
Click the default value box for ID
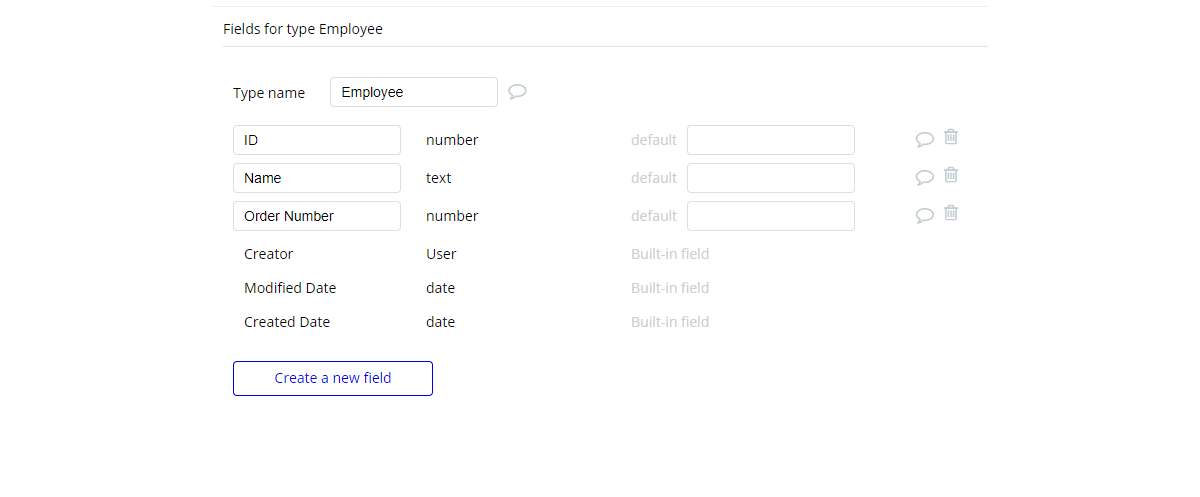pyautogui.click(x=771, y=140)
